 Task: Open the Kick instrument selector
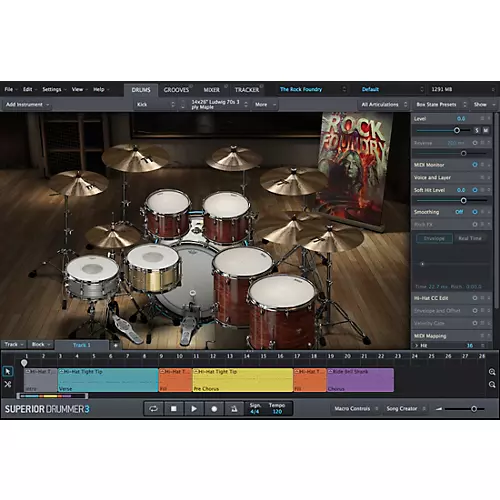pyautogui.click(x=156, y=105)
